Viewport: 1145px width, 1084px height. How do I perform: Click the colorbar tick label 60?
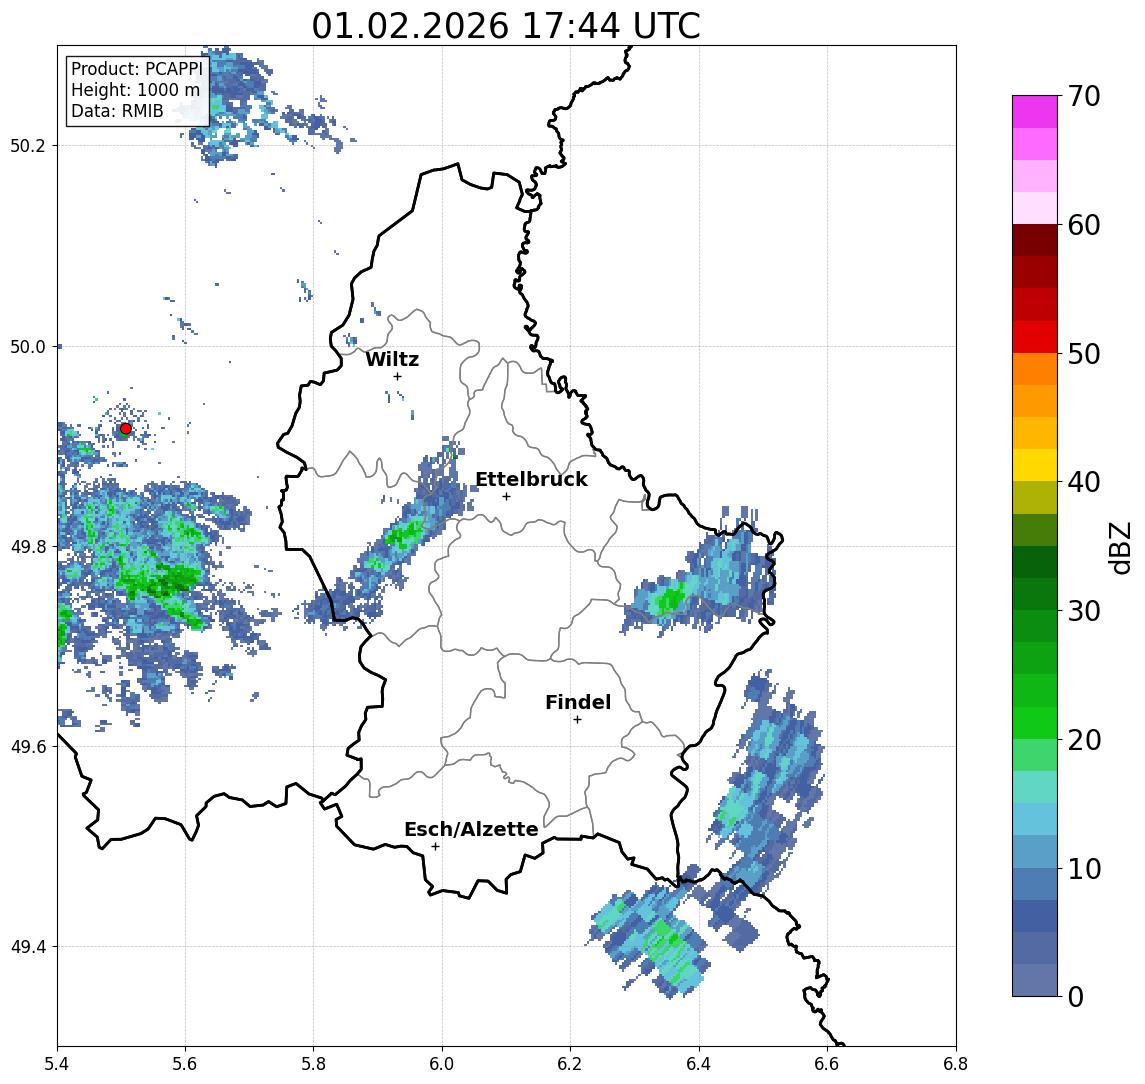[x=1084, y=225]
